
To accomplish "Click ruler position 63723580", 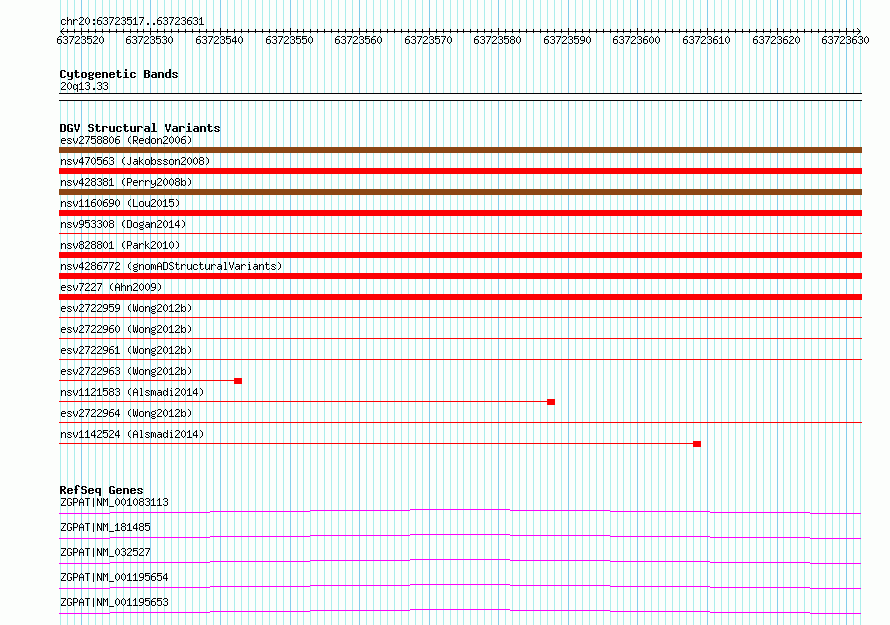I will click(x=497, y=40).
